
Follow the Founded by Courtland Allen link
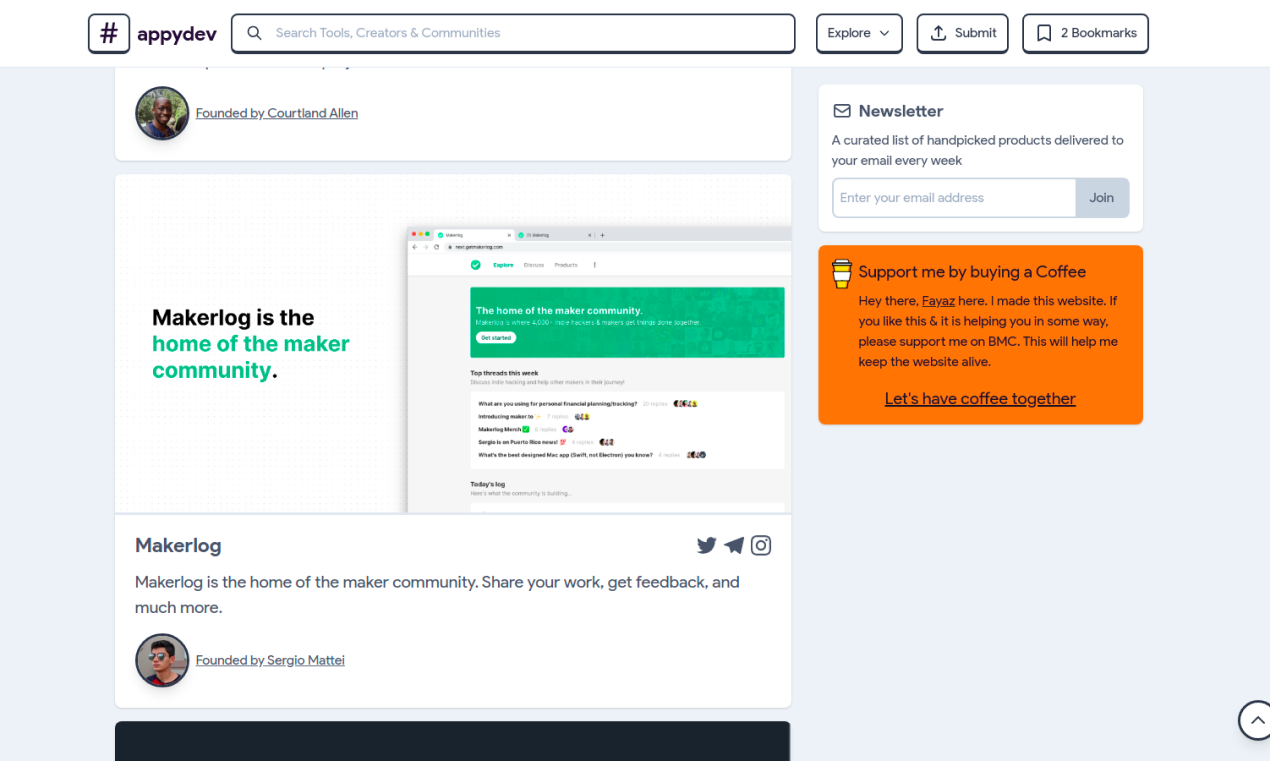tap(277, 113)
